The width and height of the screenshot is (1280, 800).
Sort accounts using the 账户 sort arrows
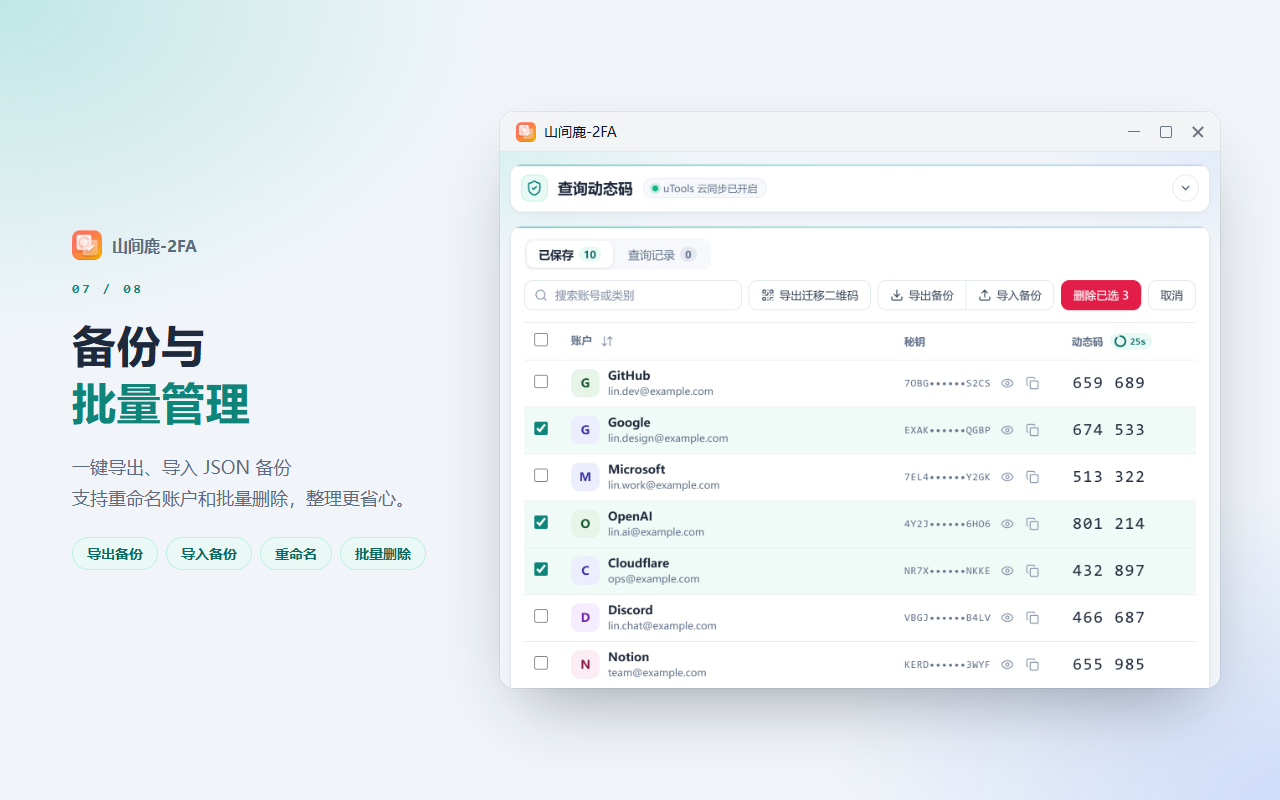[607, 341]
